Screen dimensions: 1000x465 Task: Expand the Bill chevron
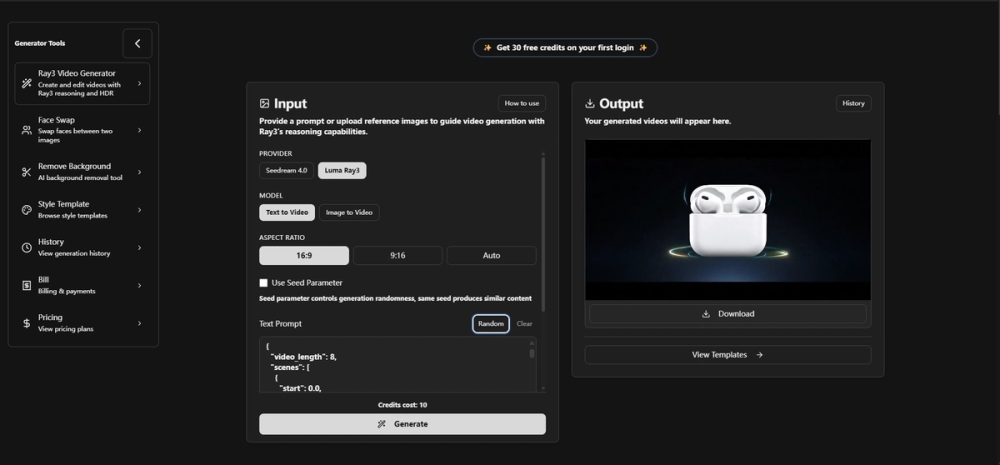(140, 285)
